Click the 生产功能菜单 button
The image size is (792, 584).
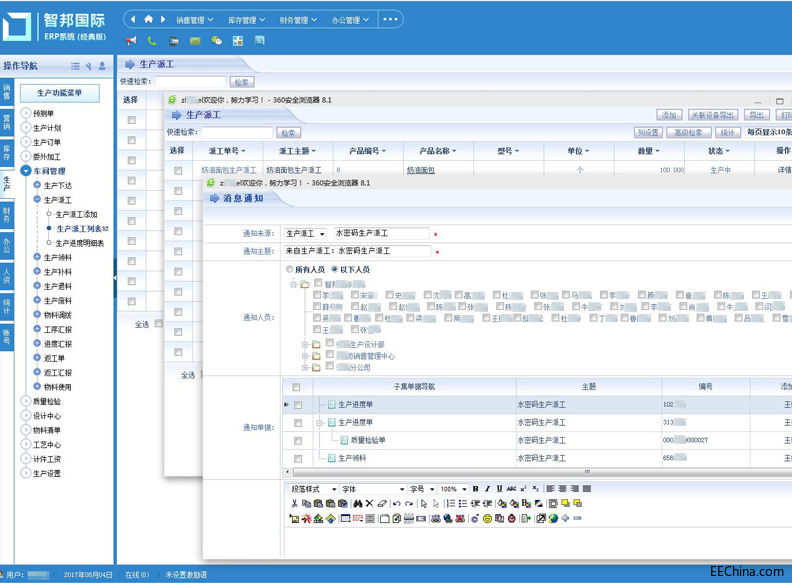60,93
